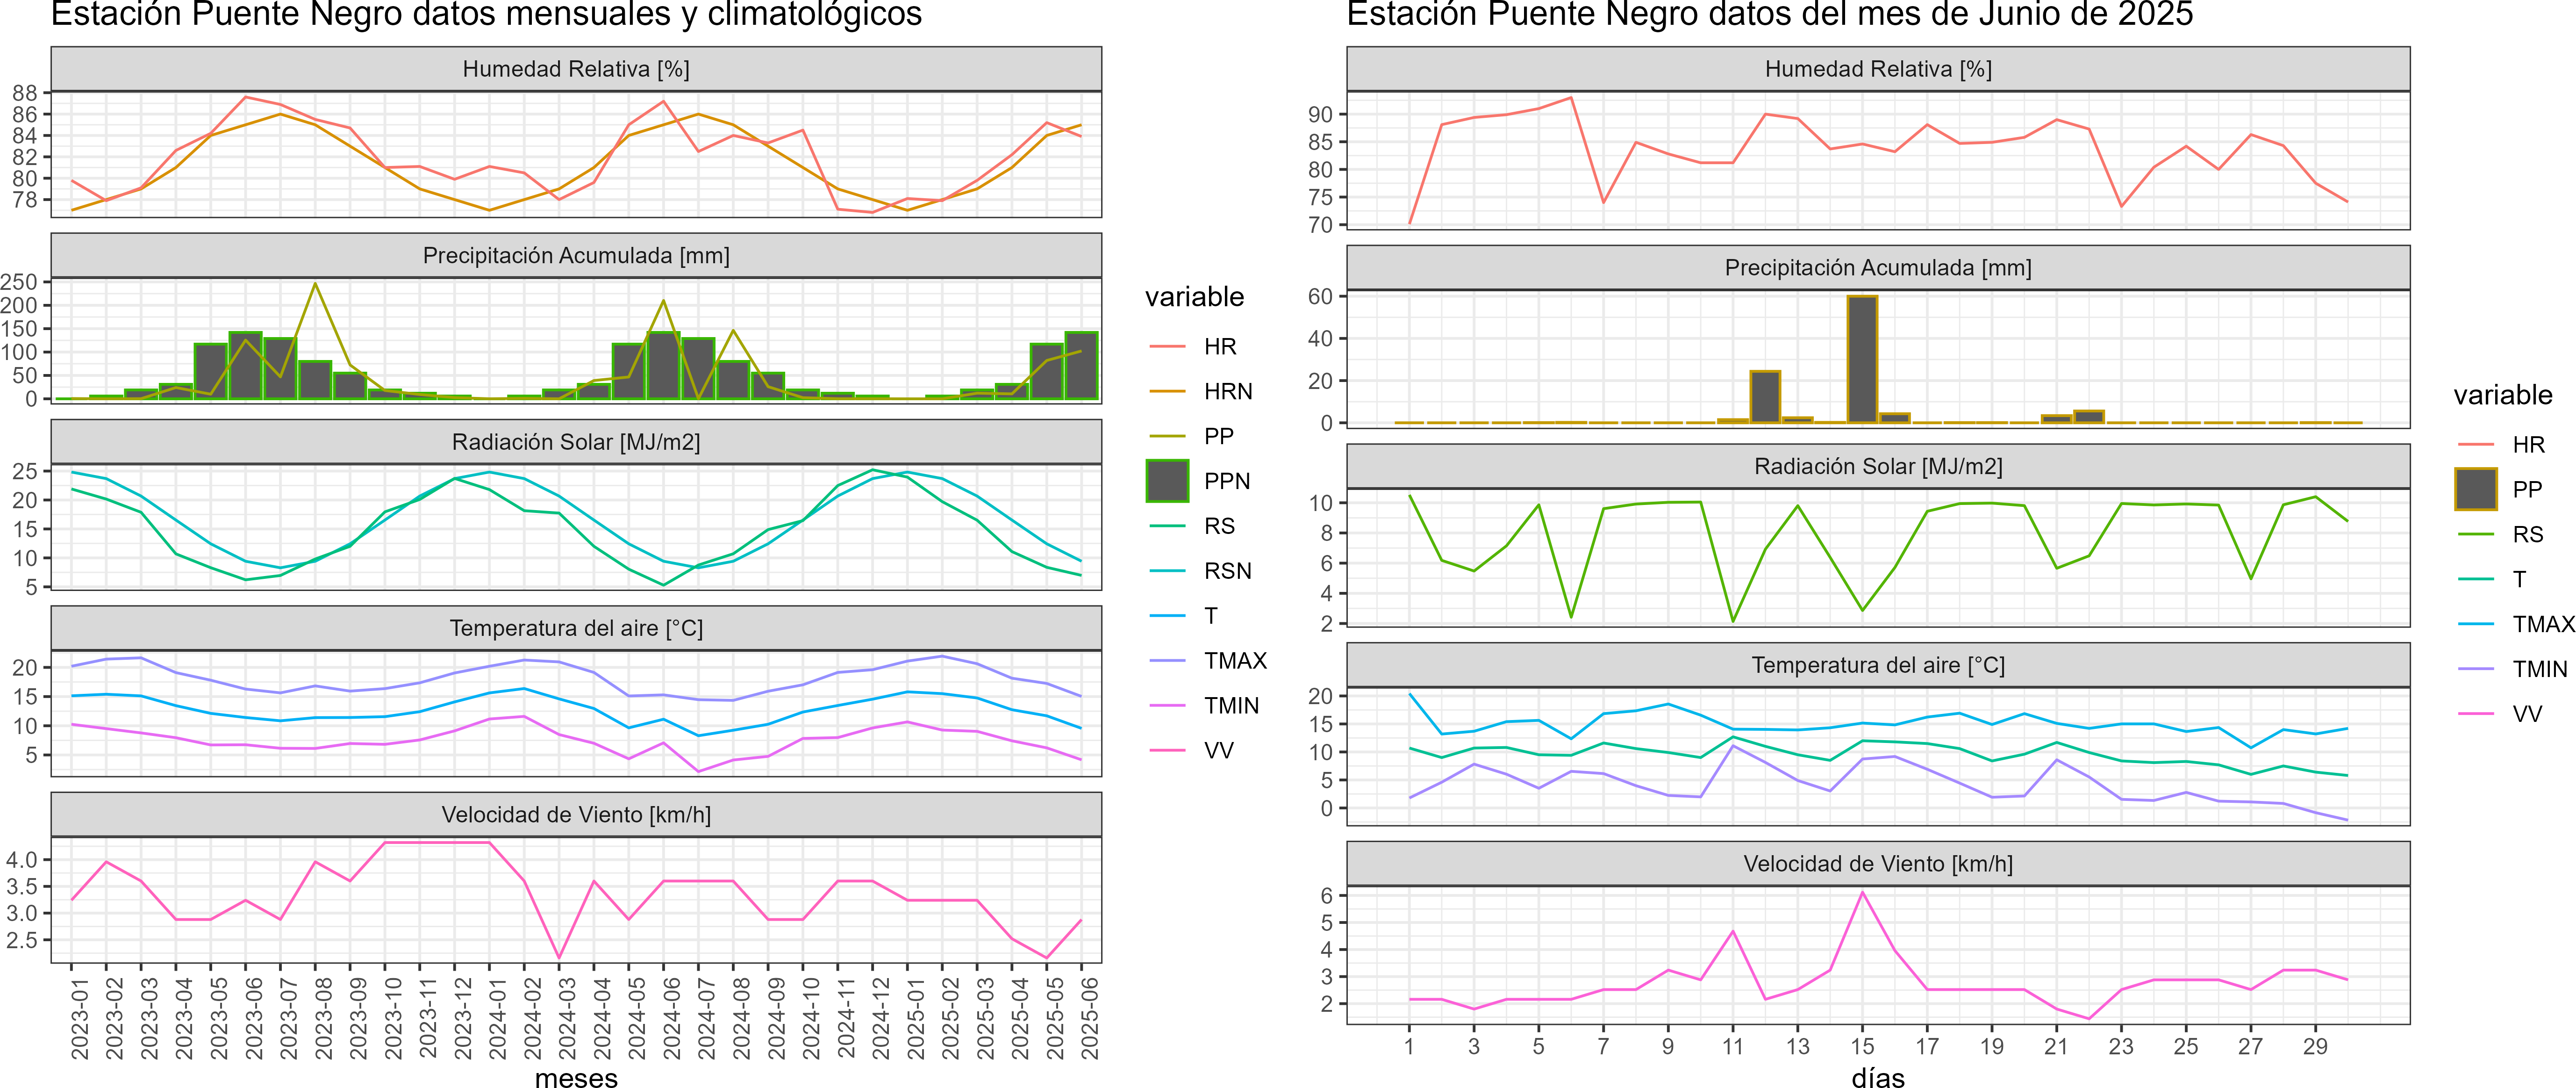Image resolution: width=2576 pixels, height=1088 pixels.
Task: Click VV label in right legend
Action: pos(2527,714)
